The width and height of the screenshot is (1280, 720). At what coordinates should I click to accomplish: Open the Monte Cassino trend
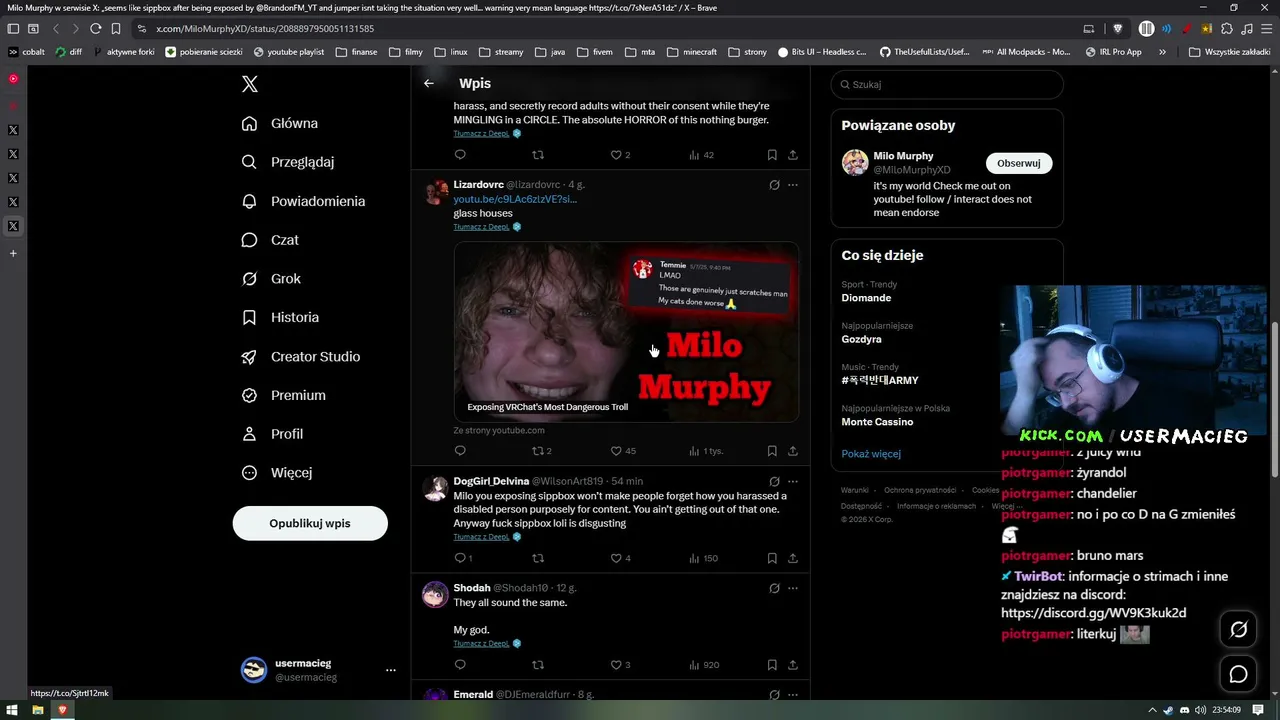878,422
